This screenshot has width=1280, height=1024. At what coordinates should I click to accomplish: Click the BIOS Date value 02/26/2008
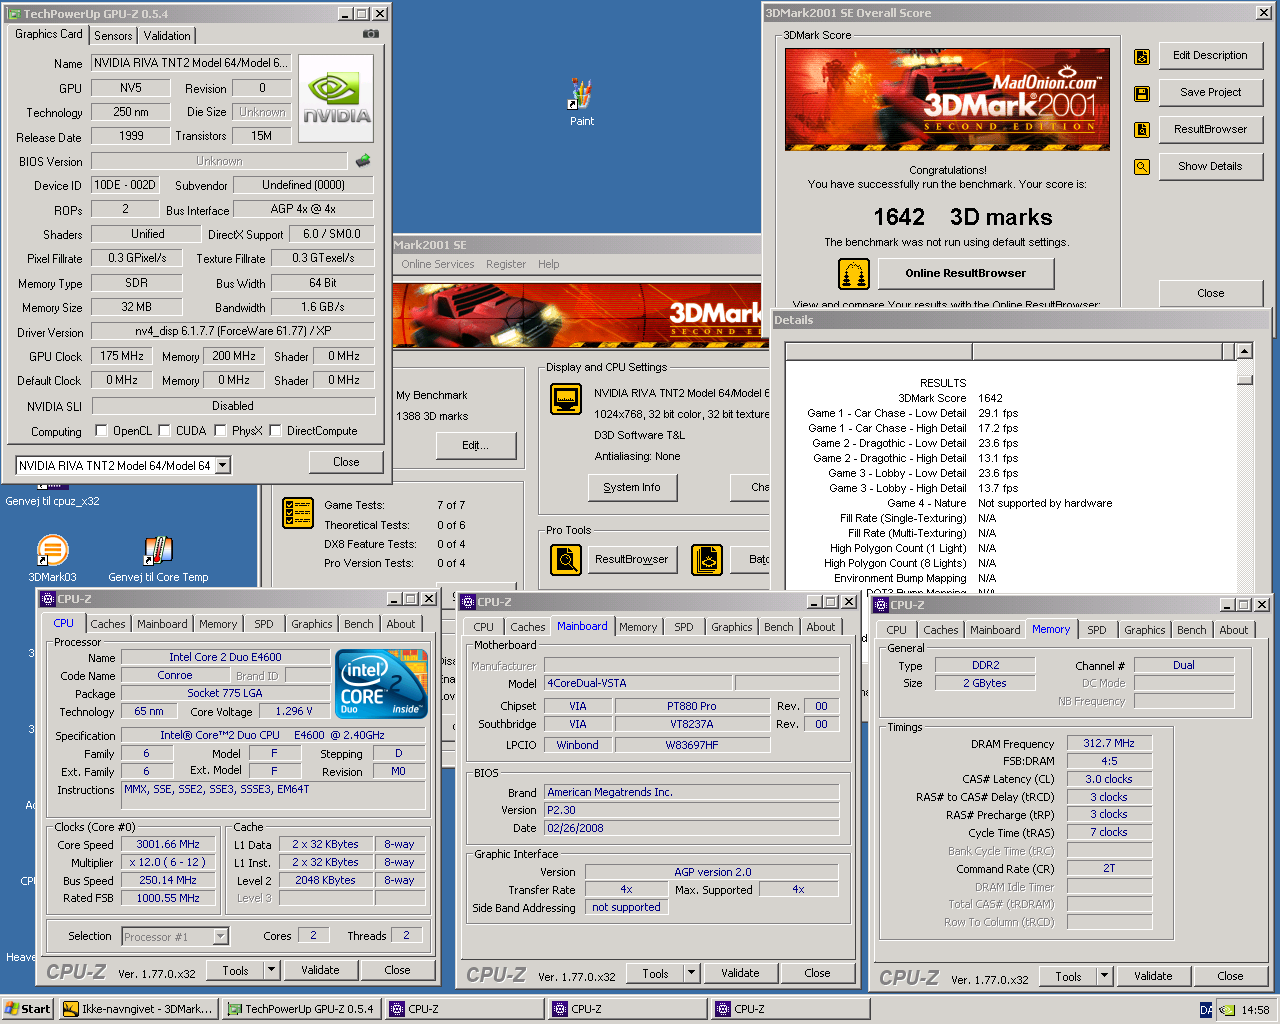pos(691,828)
